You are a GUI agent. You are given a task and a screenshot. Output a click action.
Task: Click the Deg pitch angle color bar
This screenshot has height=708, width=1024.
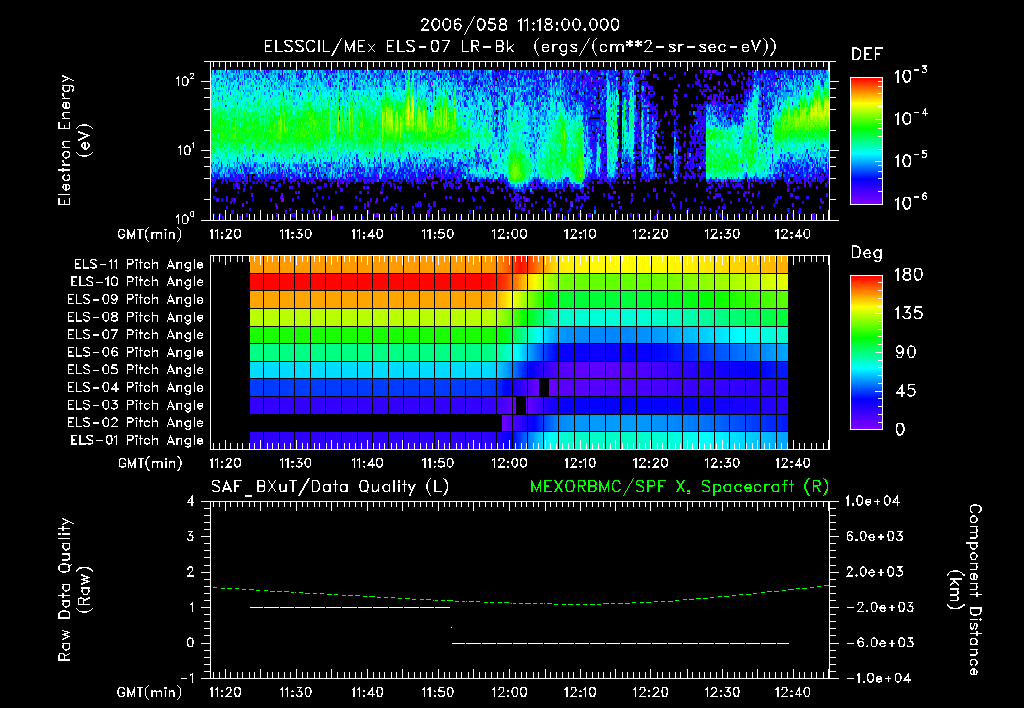(867, 353)
